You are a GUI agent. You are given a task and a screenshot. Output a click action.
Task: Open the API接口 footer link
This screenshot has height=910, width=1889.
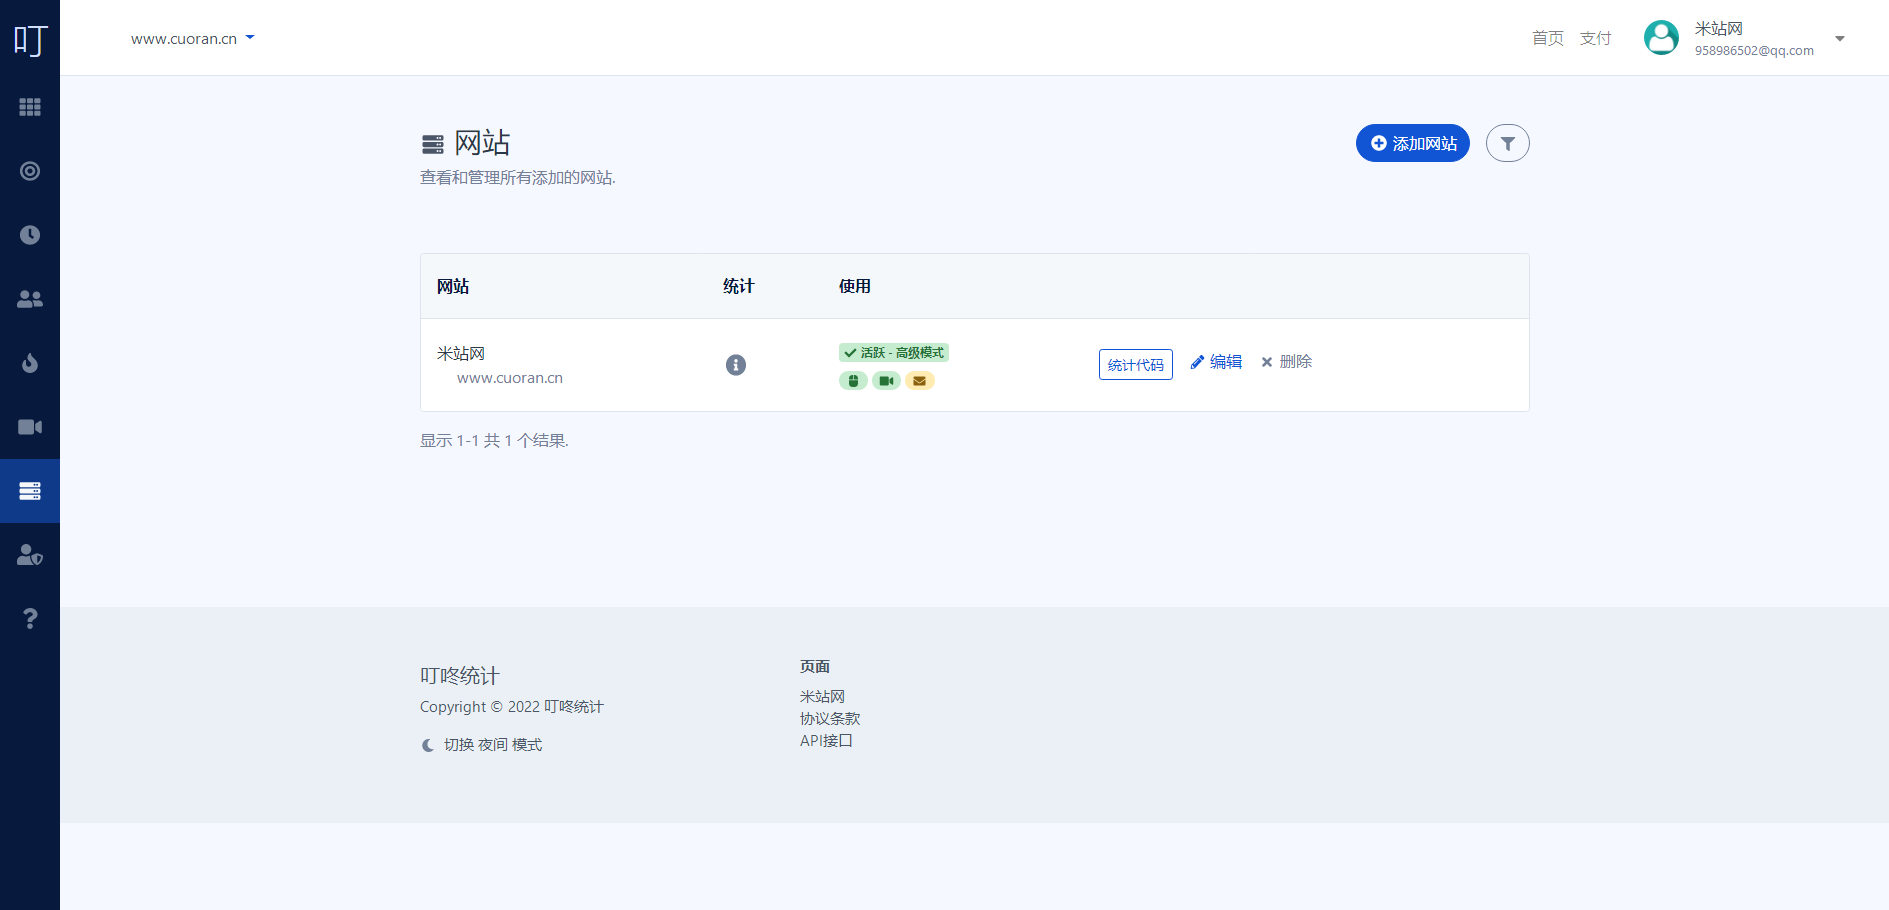826,741
